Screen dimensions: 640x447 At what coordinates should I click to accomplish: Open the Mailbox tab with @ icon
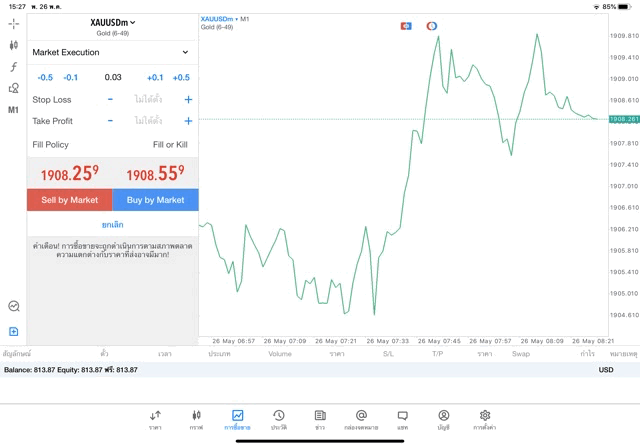pyautogui.click(x=361, y=420)
